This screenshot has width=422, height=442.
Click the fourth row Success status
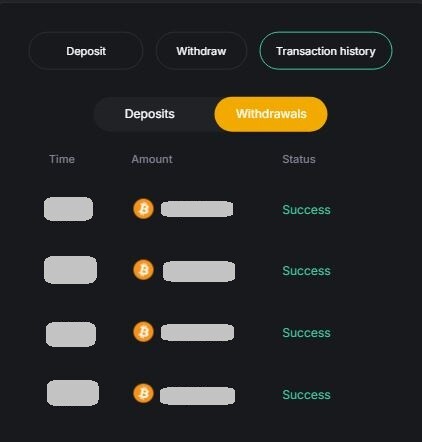coord(306,395)
